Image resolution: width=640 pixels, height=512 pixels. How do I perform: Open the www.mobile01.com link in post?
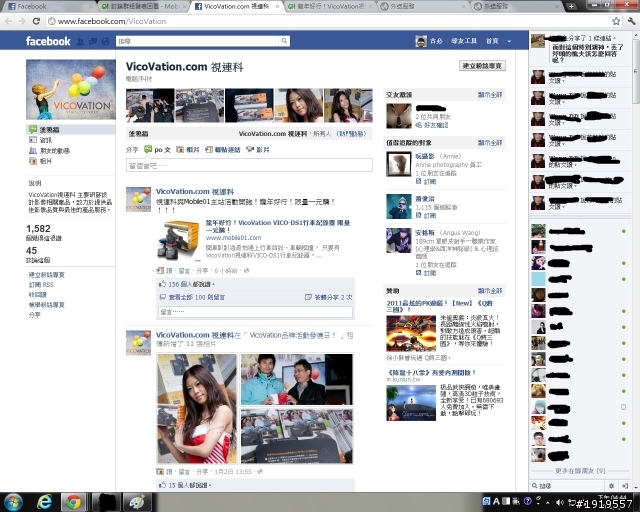pyautogui.click(x=233, y=238)
